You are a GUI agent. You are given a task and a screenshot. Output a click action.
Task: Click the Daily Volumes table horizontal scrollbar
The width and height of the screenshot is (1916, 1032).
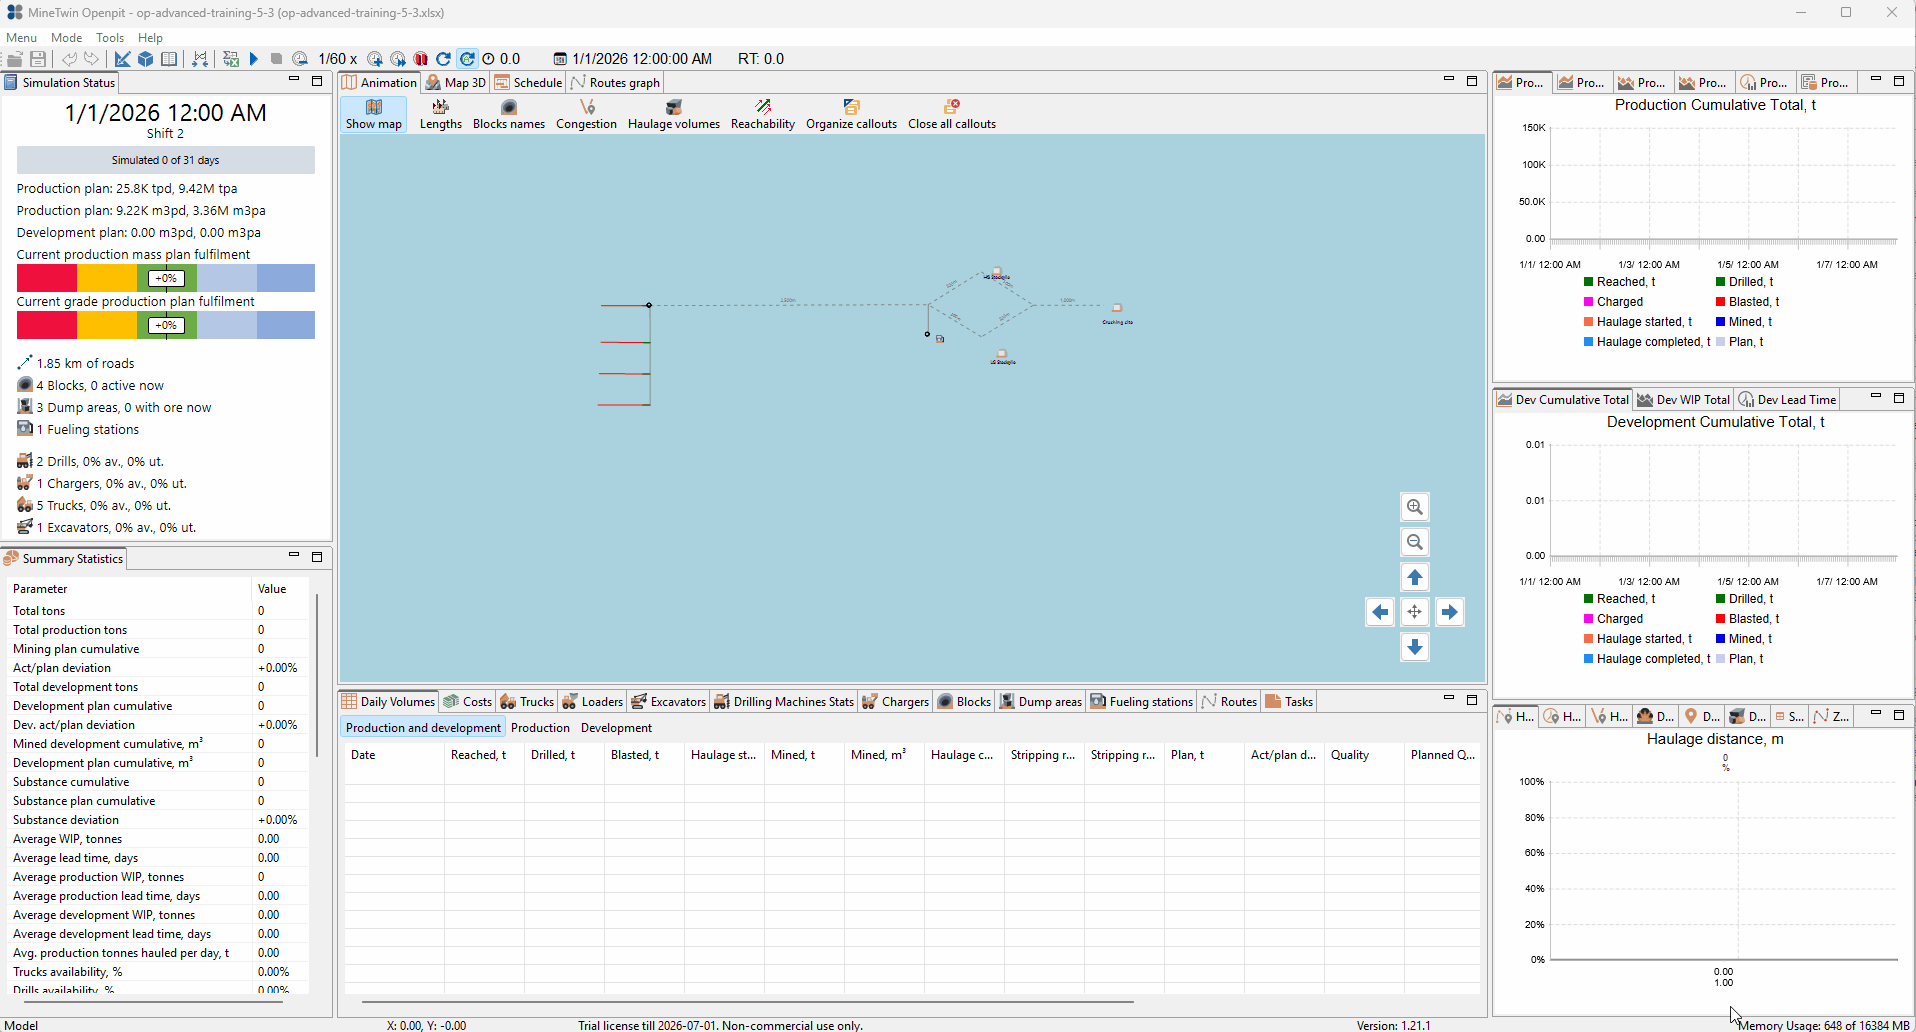(x=747, y=1001)
